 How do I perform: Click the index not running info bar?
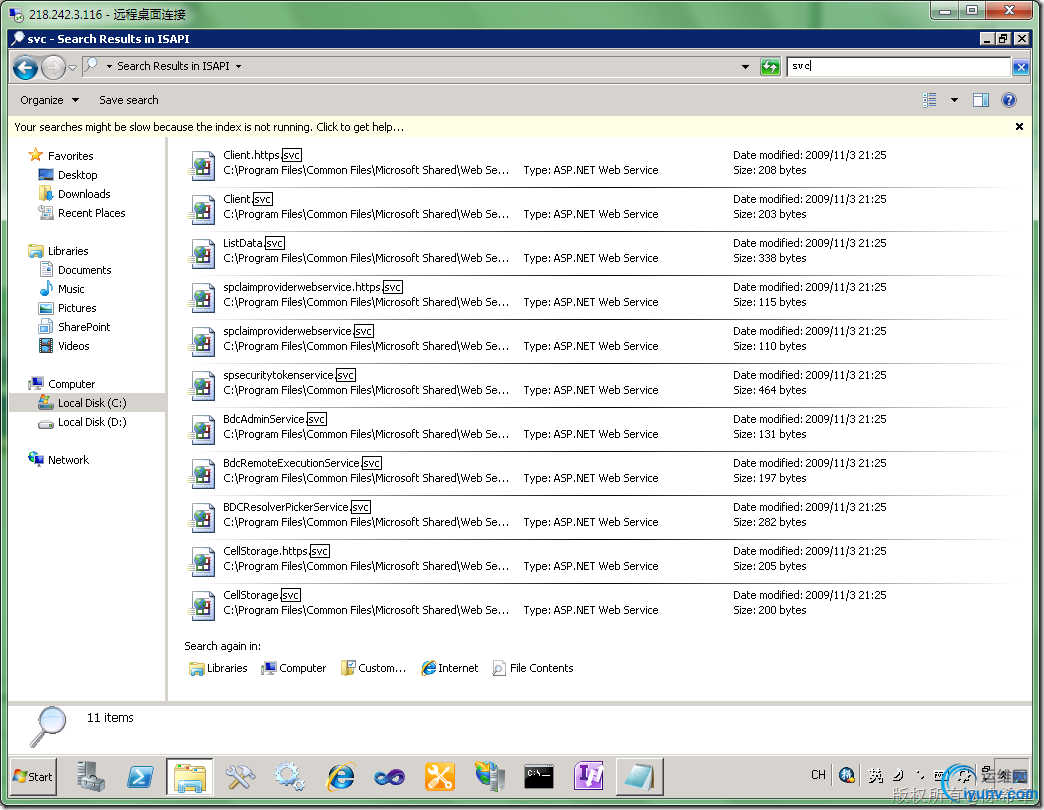coord(209,127)
